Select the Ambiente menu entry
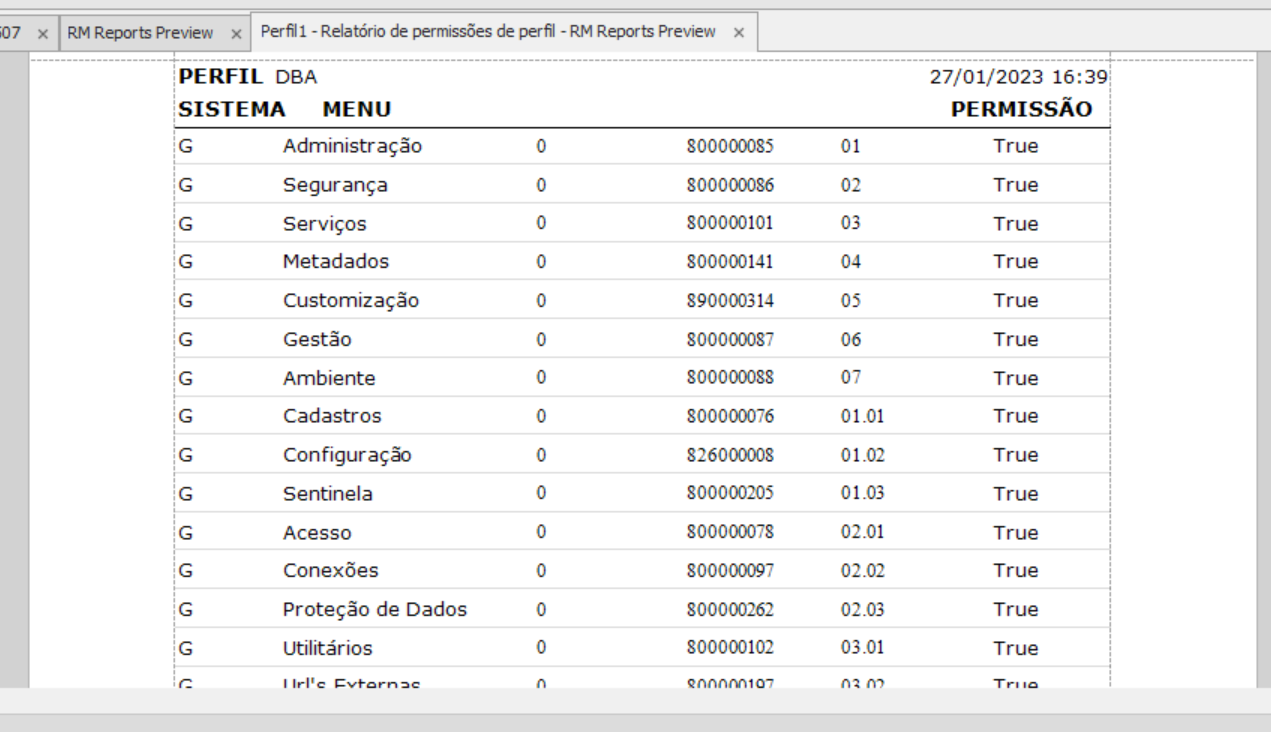1271x732 pixels. pyautogui.click(x=329, y=378)
